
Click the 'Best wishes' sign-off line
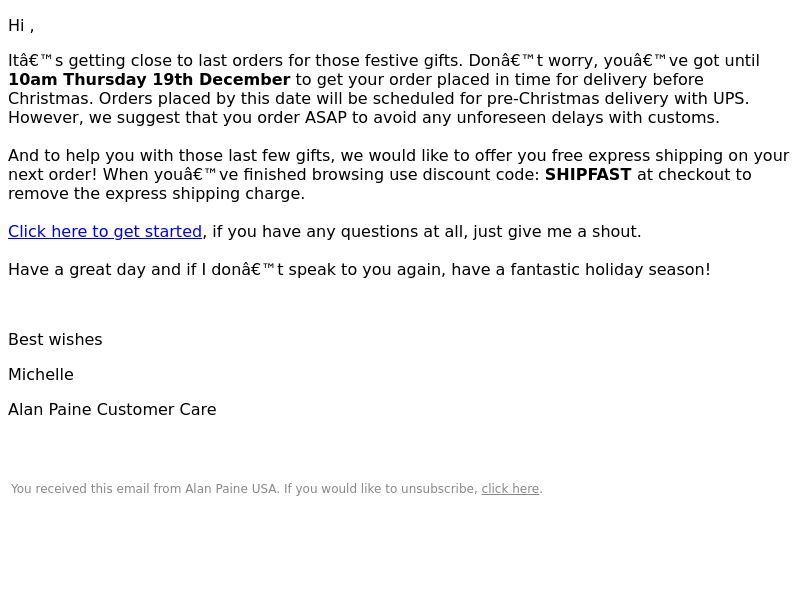pos(55,340)
